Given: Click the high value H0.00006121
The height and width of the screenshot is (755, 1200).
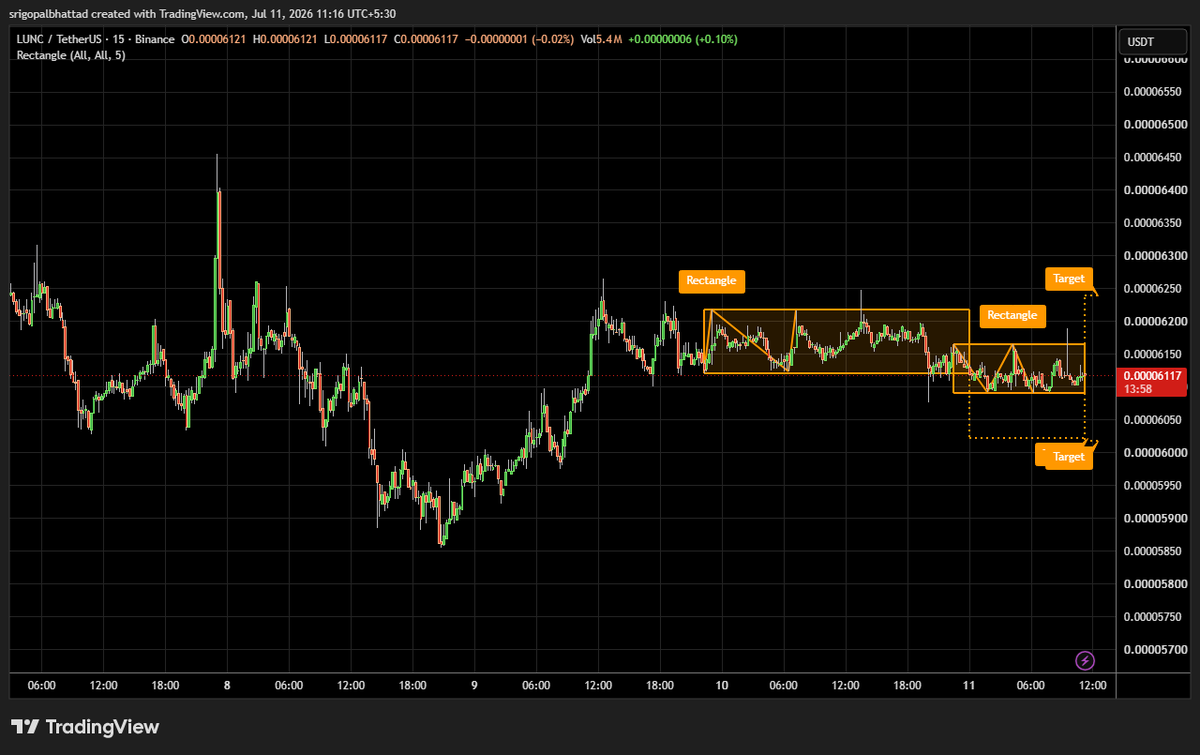Looking at the screenshot, I should [286, 39].
